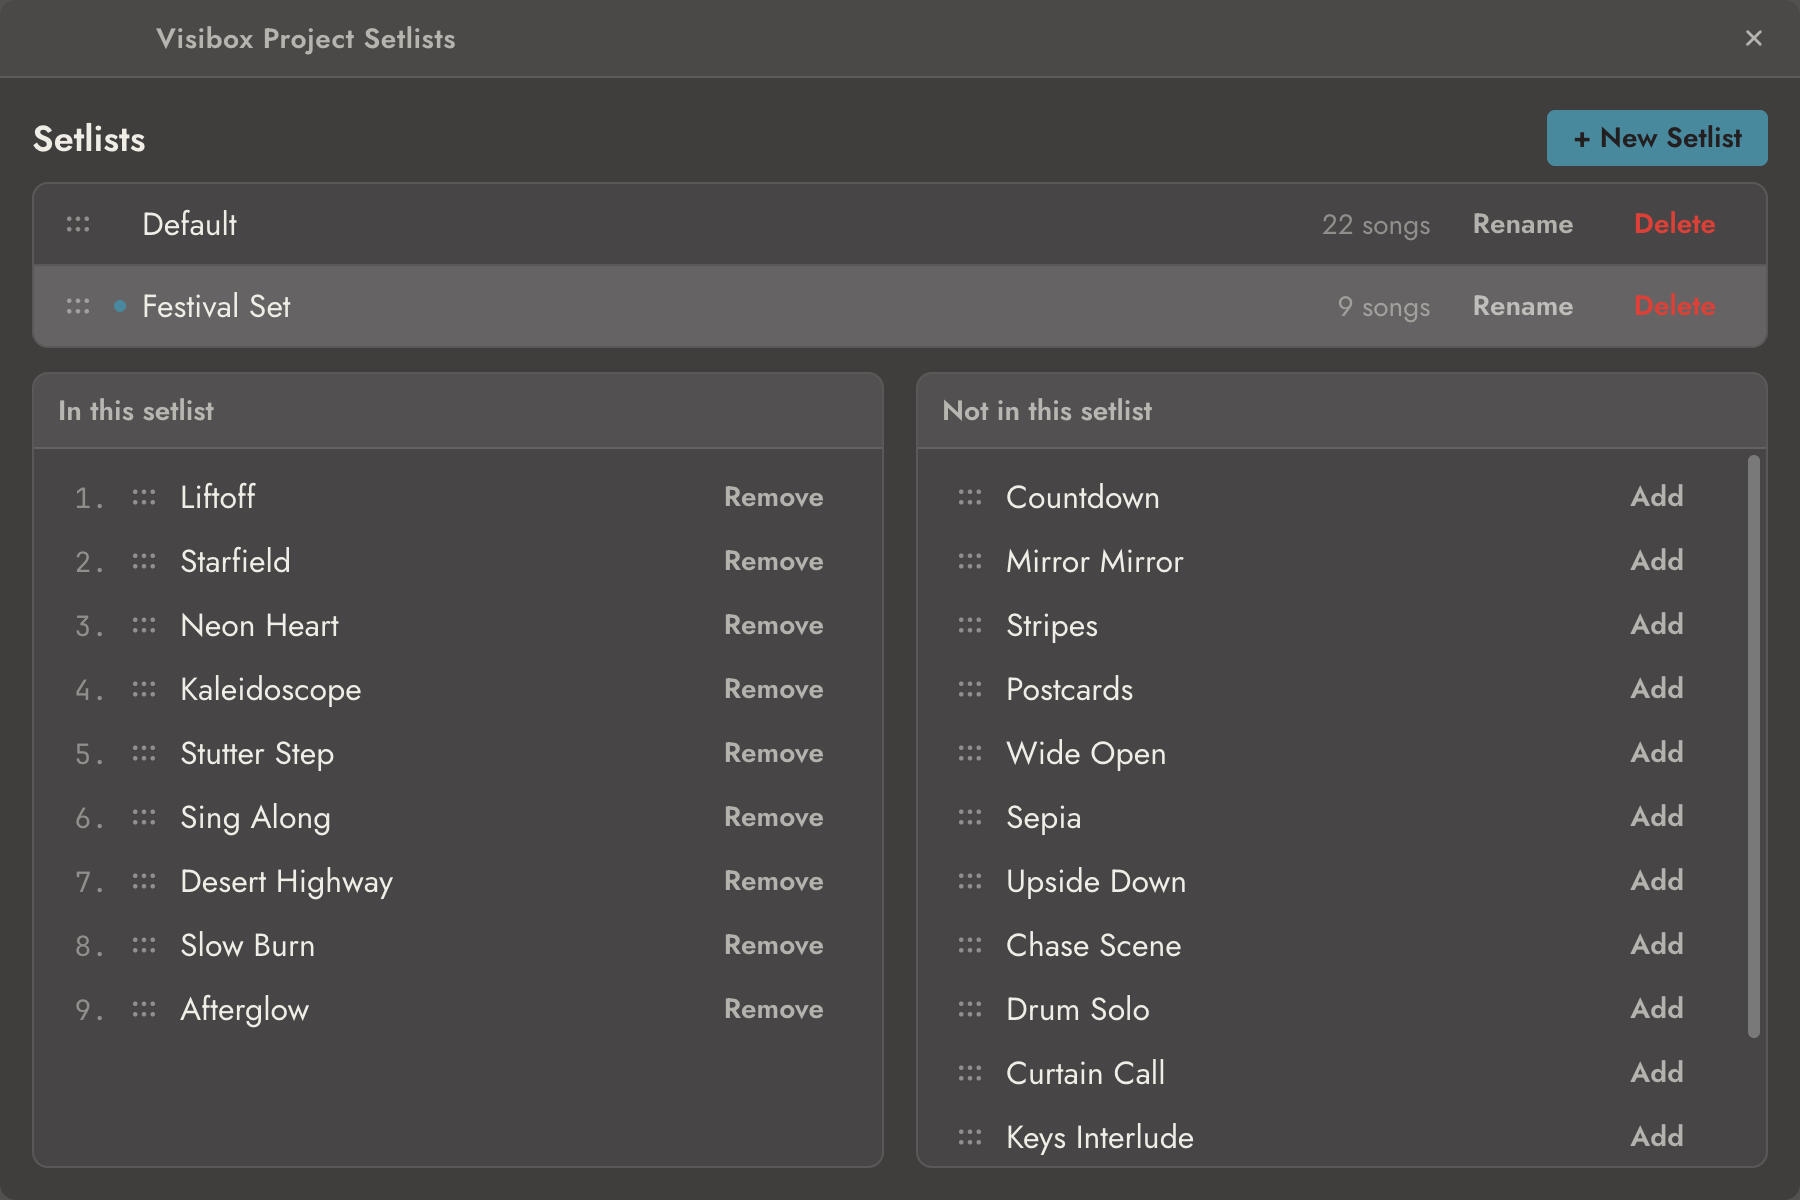Screen dimensions: 1800x1200
Task: Add Curtain Call to the setlist
Action: pos(1657,1073)
